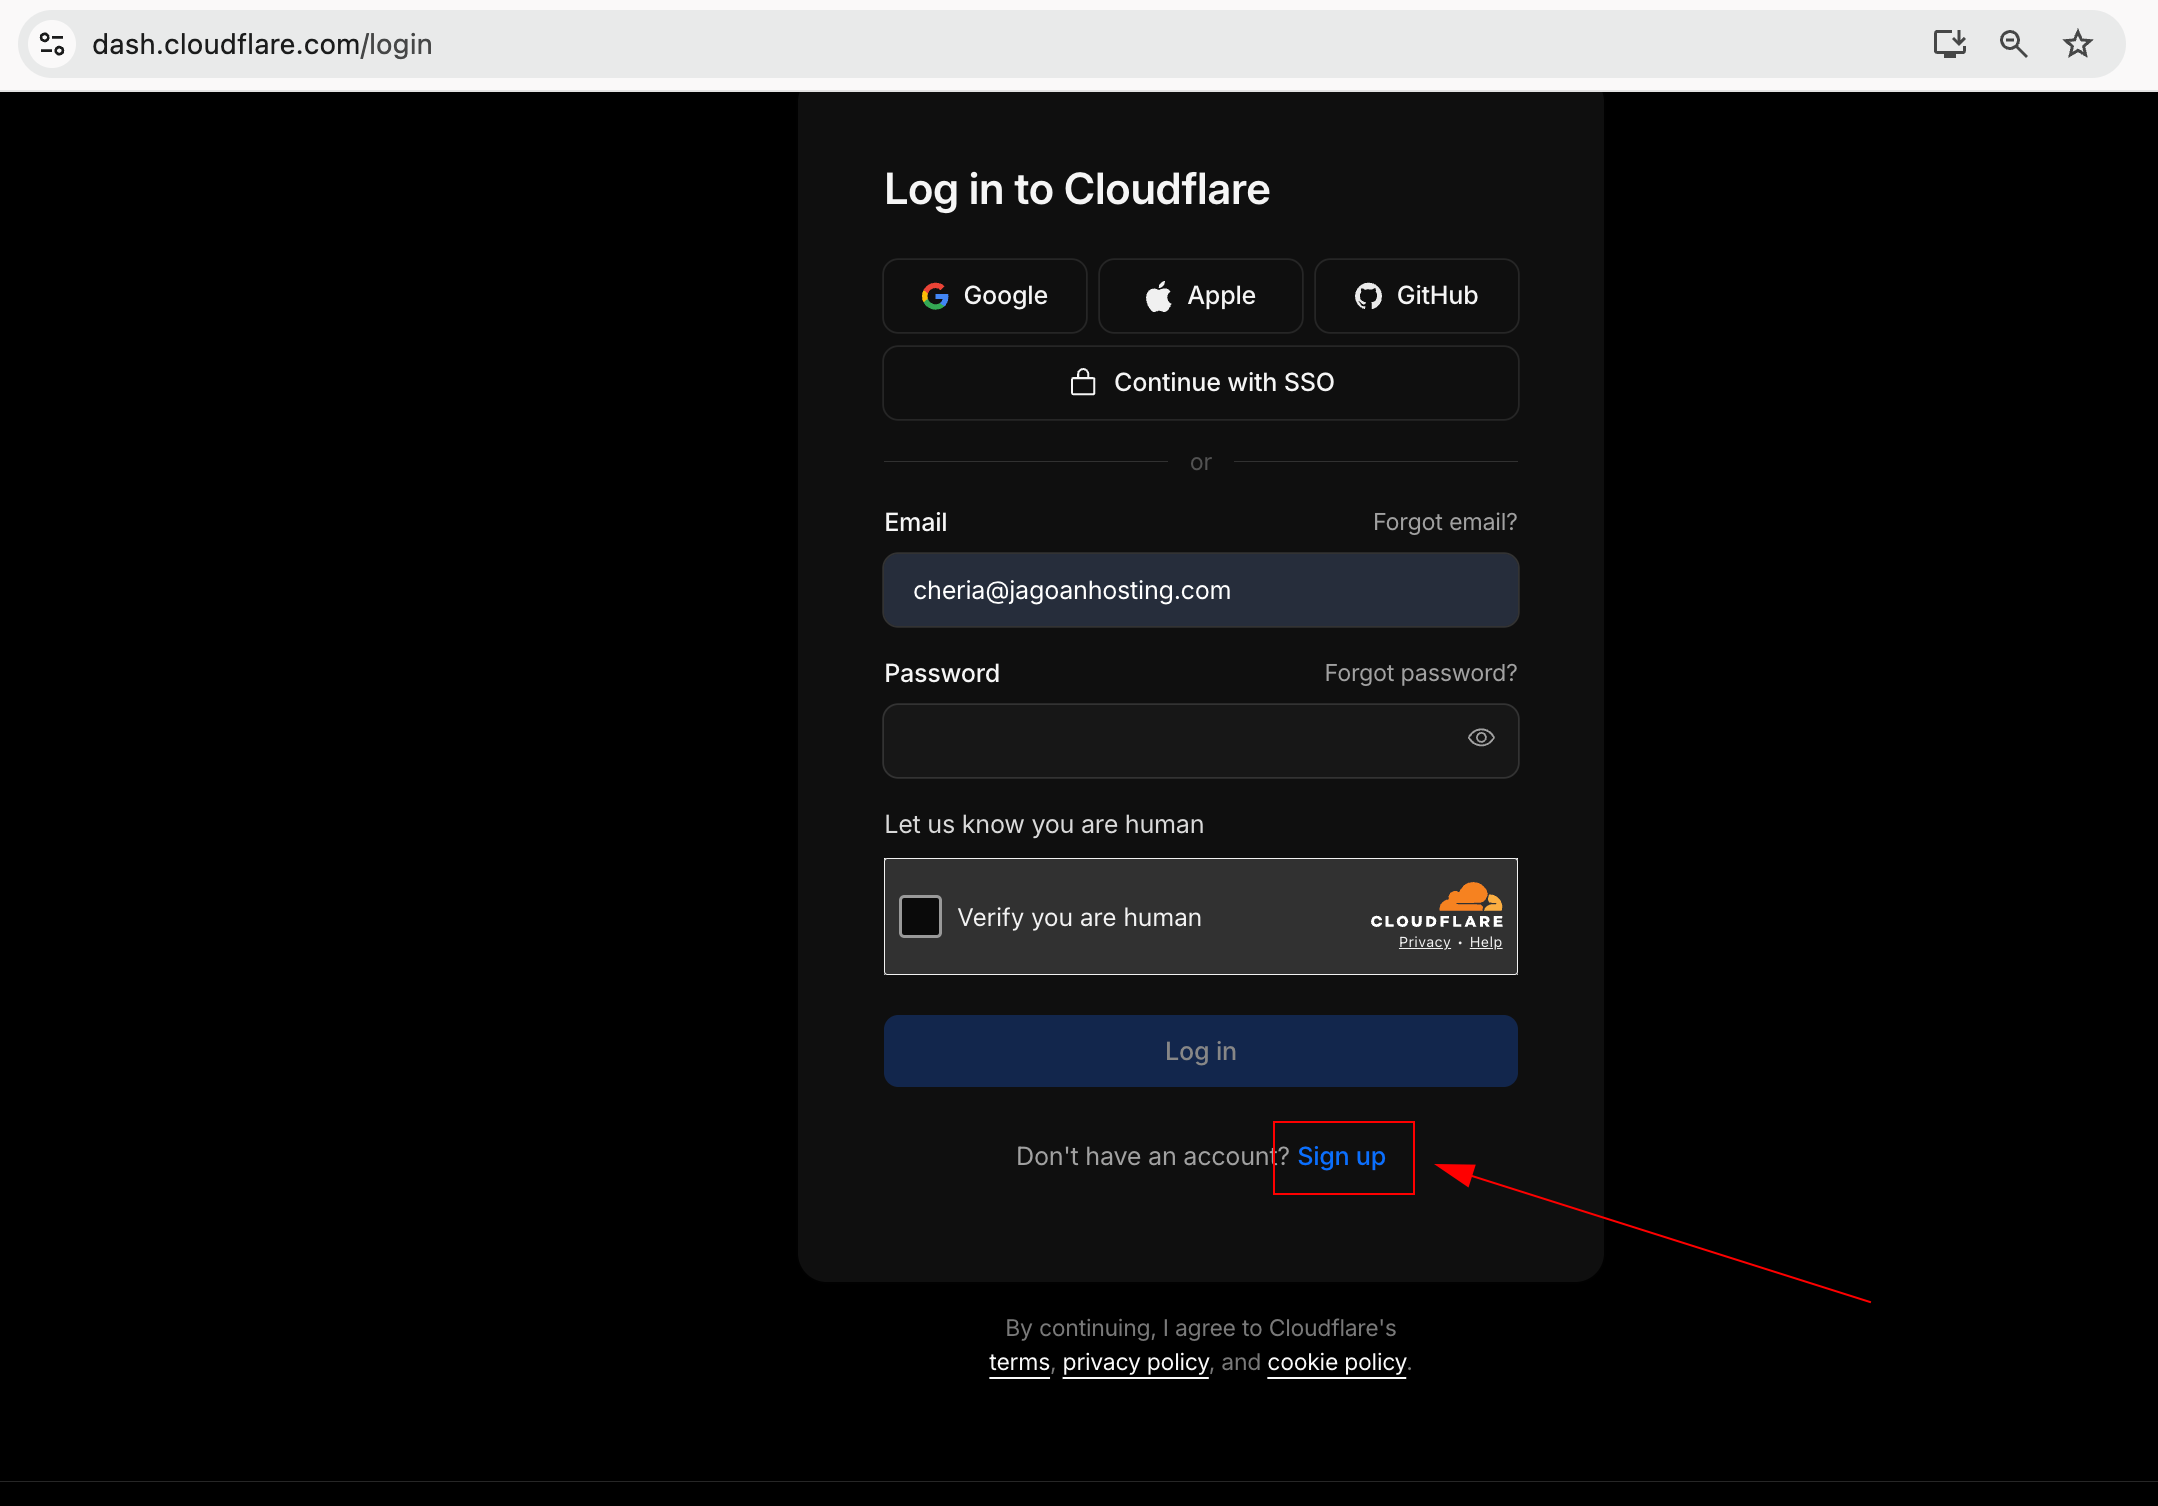Viewport: 2158px width, 1506px height.
Task: Open site information icon in address bar
Action: coord(52,44)
